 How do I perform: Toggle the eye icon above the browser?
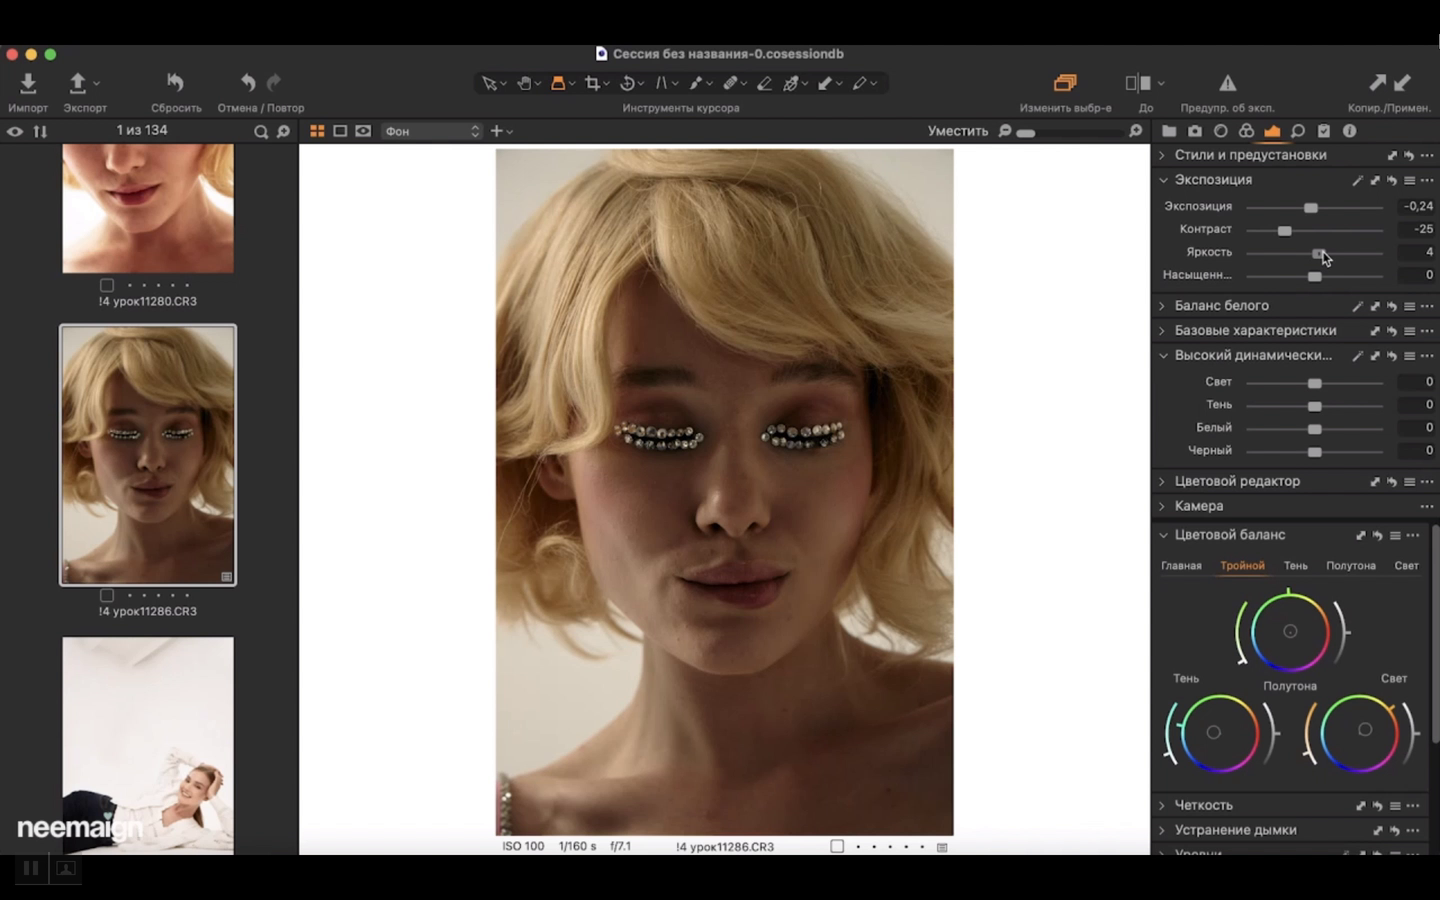click(15, 131)
